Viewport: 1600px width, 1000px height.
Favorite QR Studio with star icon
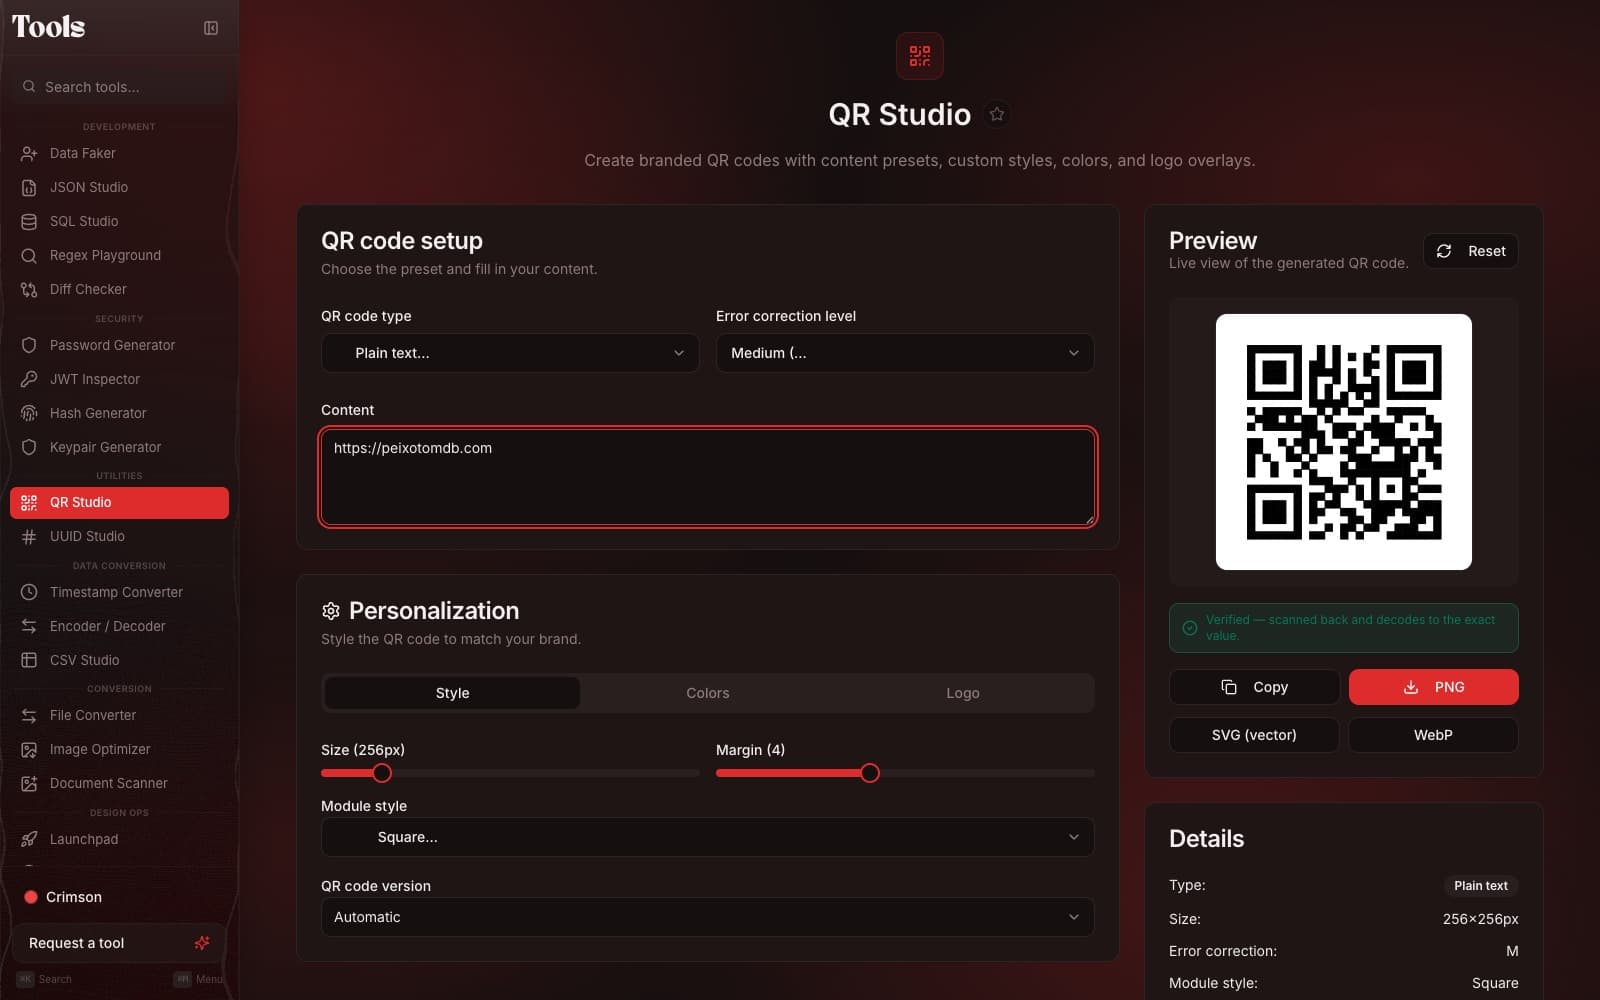(996, 114)
